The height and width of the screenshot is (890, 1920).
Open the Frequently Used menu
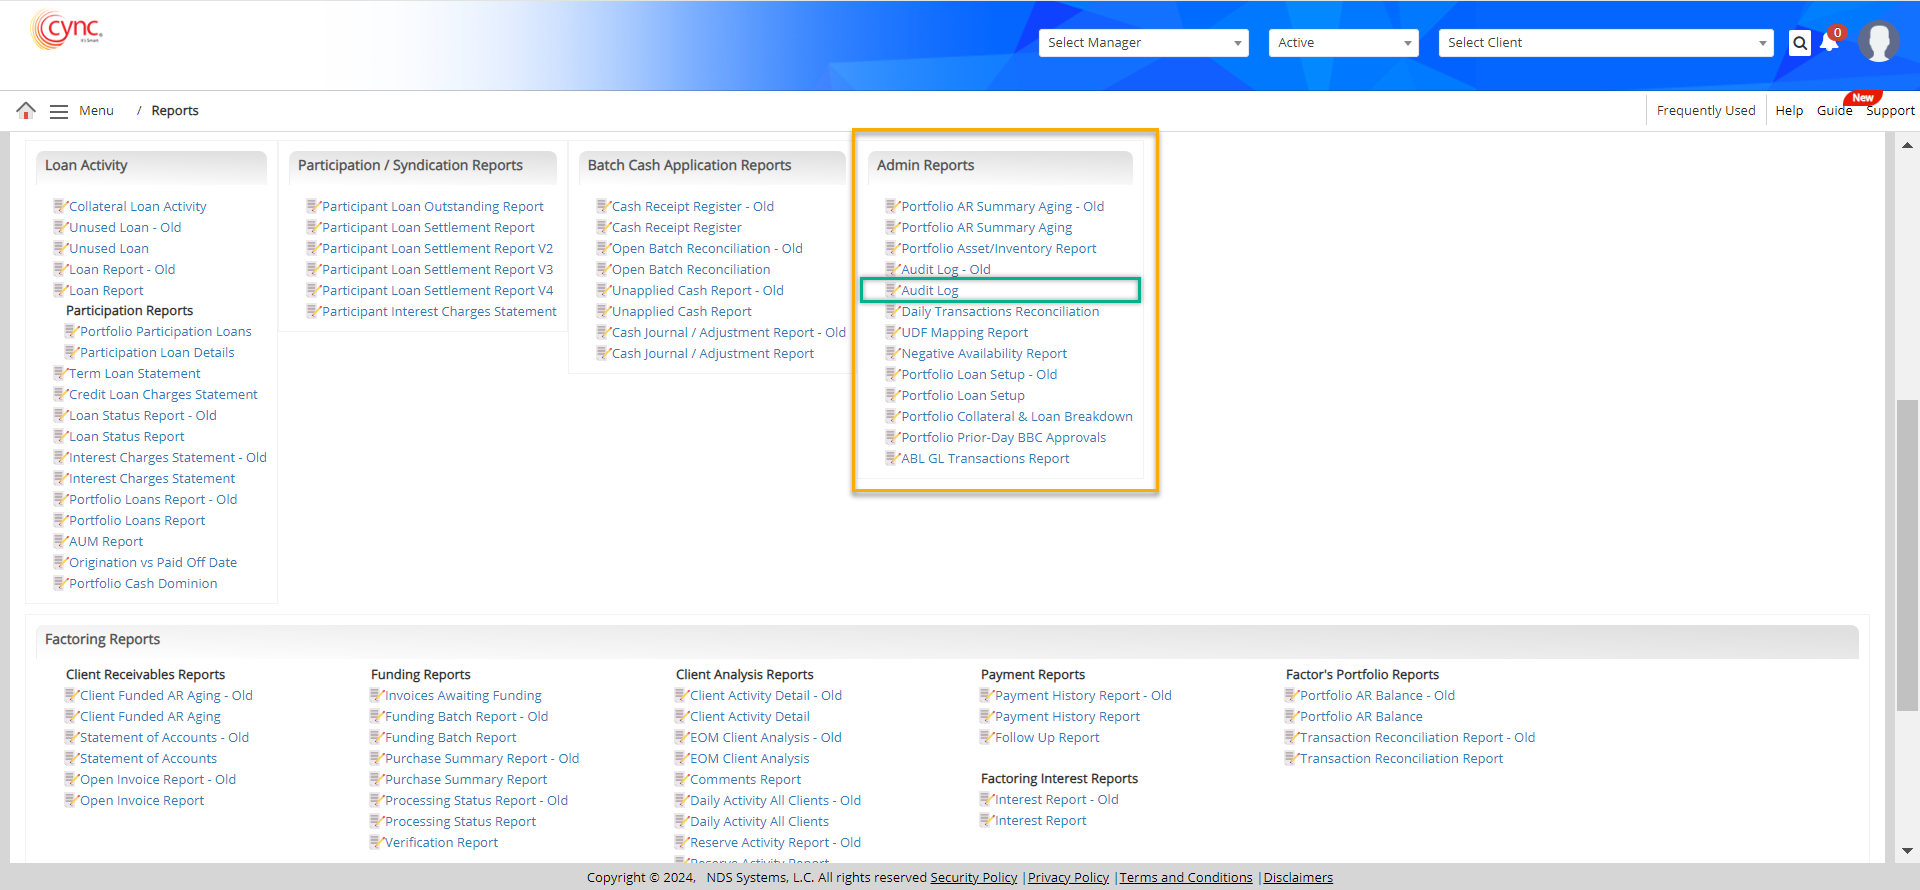click(1705, 111)
